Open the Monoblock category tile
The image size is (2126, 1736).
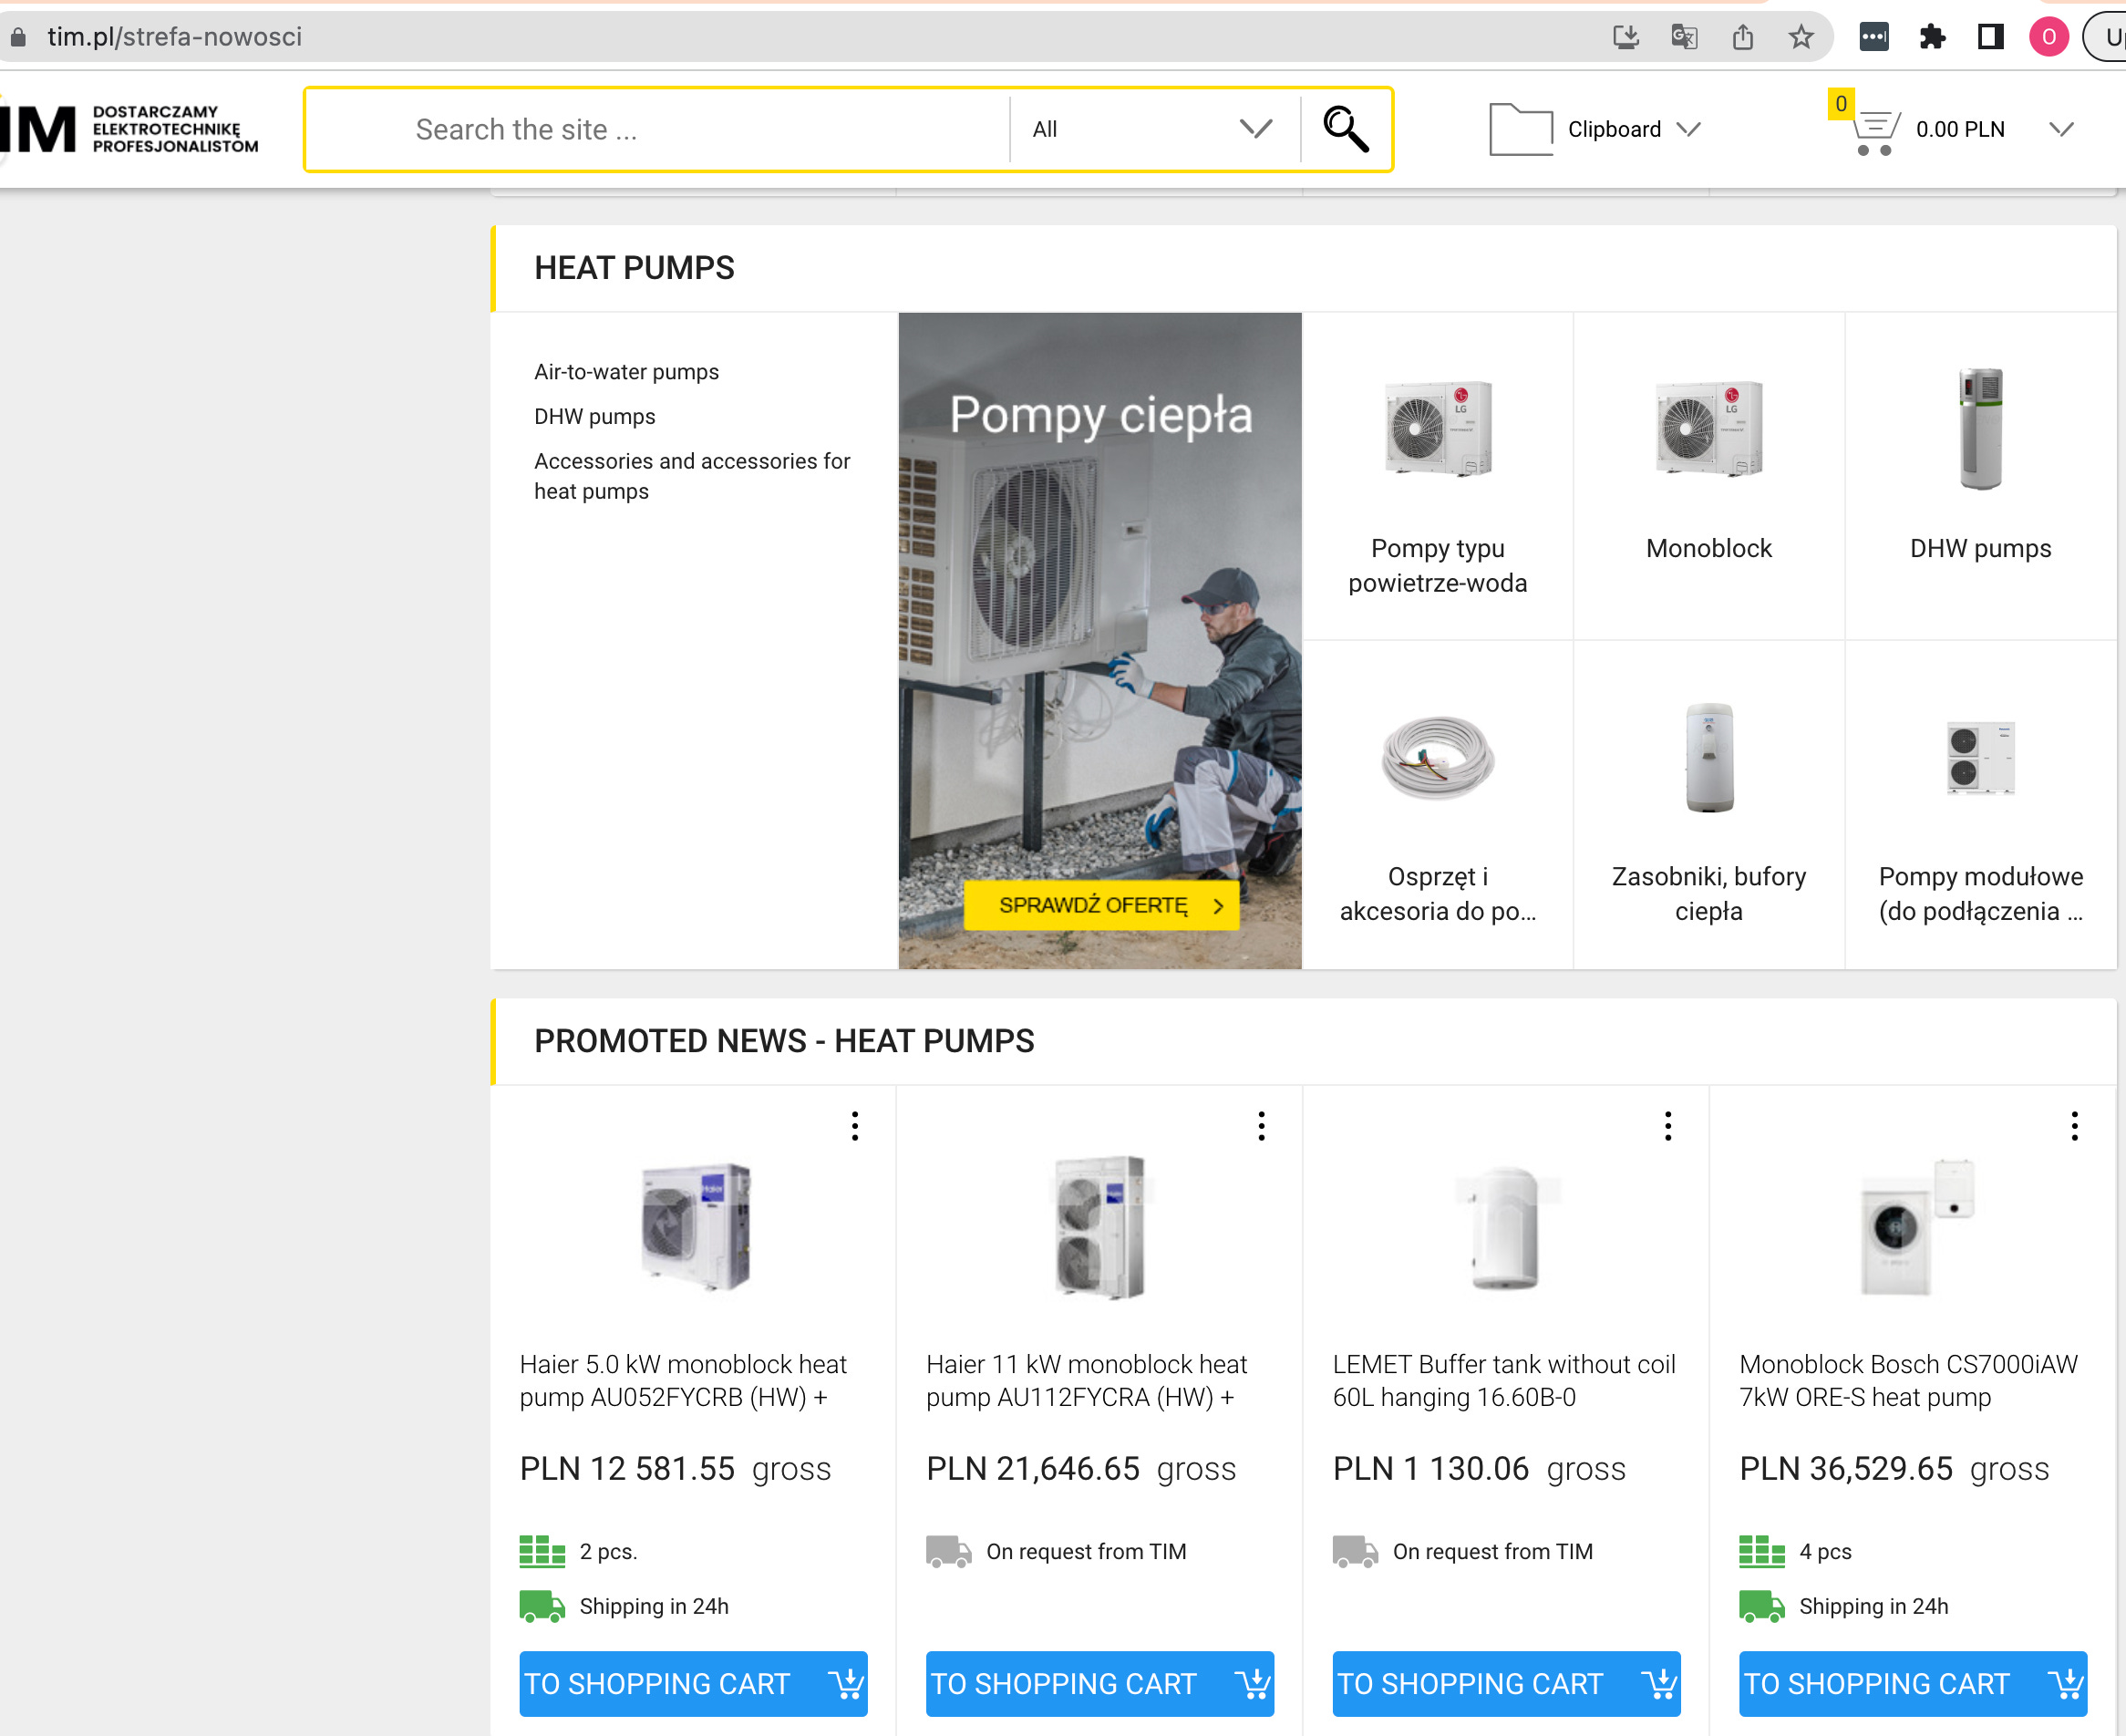tap(1708, 476)
